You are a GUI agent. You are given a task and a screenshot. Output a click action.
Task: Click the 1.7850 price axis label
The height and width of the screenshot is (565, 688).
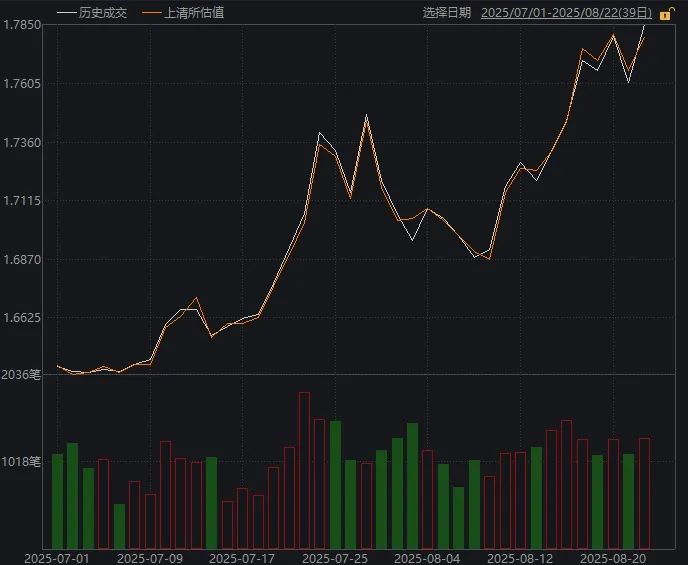coord(22,25)
